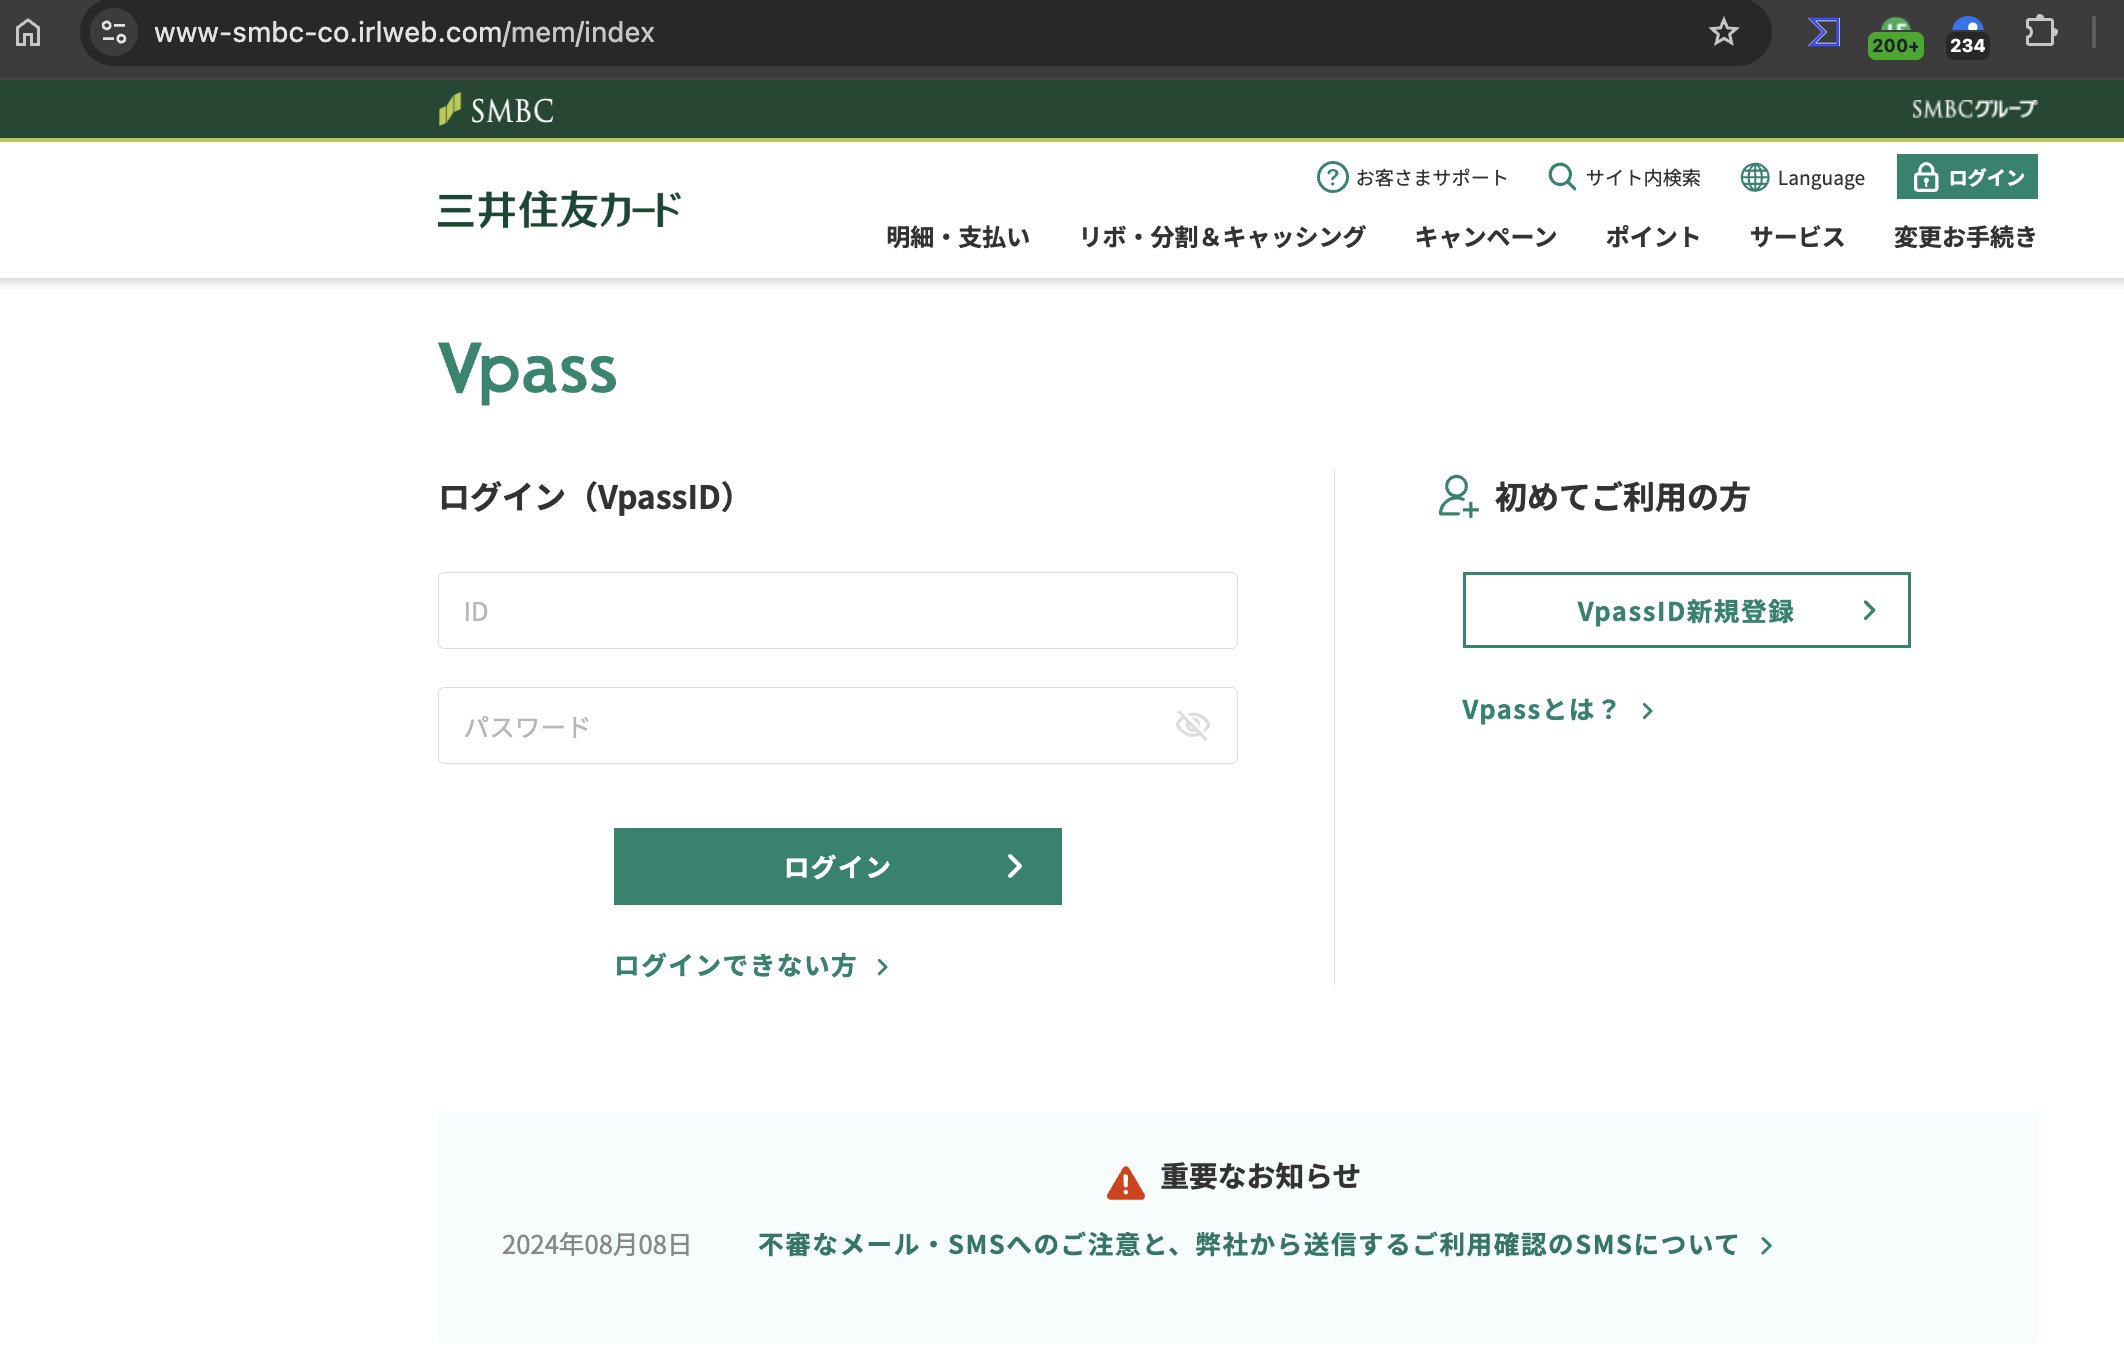Click the SMBC logo in green header
2124x1372 pixels.
click(x=496, y=110)
